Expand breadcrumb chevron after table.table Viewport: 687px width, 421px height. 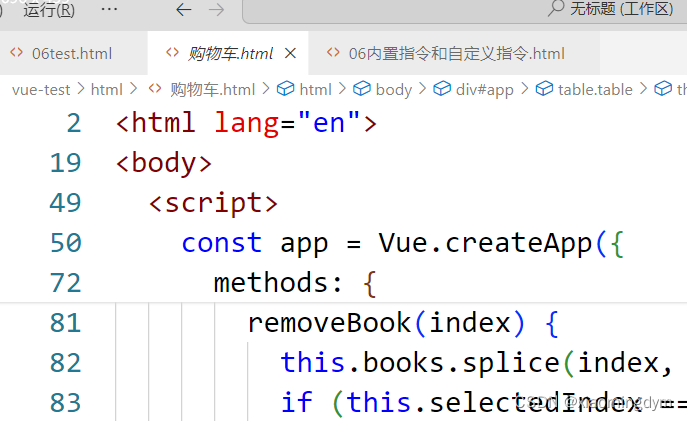click(x=643, y=89)
